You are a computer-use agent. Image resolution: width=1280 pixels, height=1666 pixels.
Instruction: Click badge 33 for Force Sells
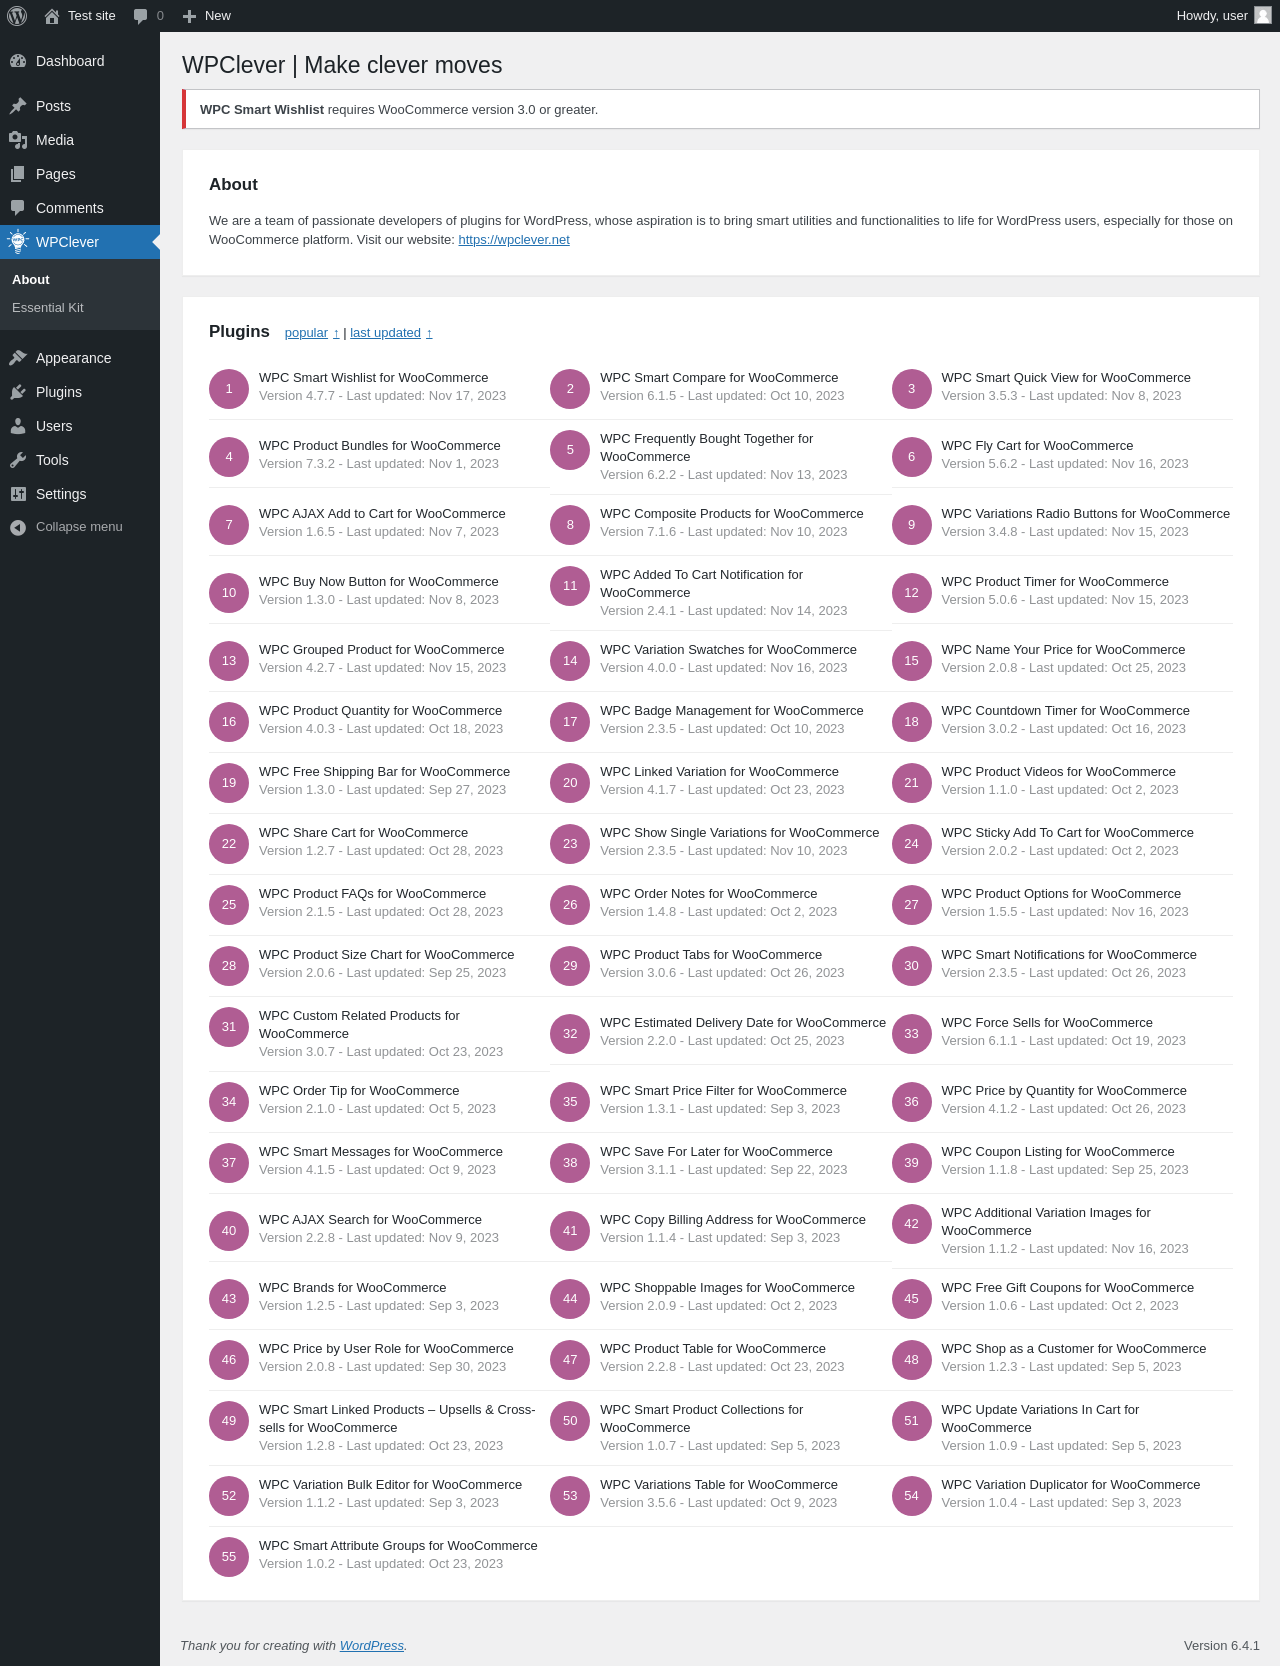tap(911, 1034)
